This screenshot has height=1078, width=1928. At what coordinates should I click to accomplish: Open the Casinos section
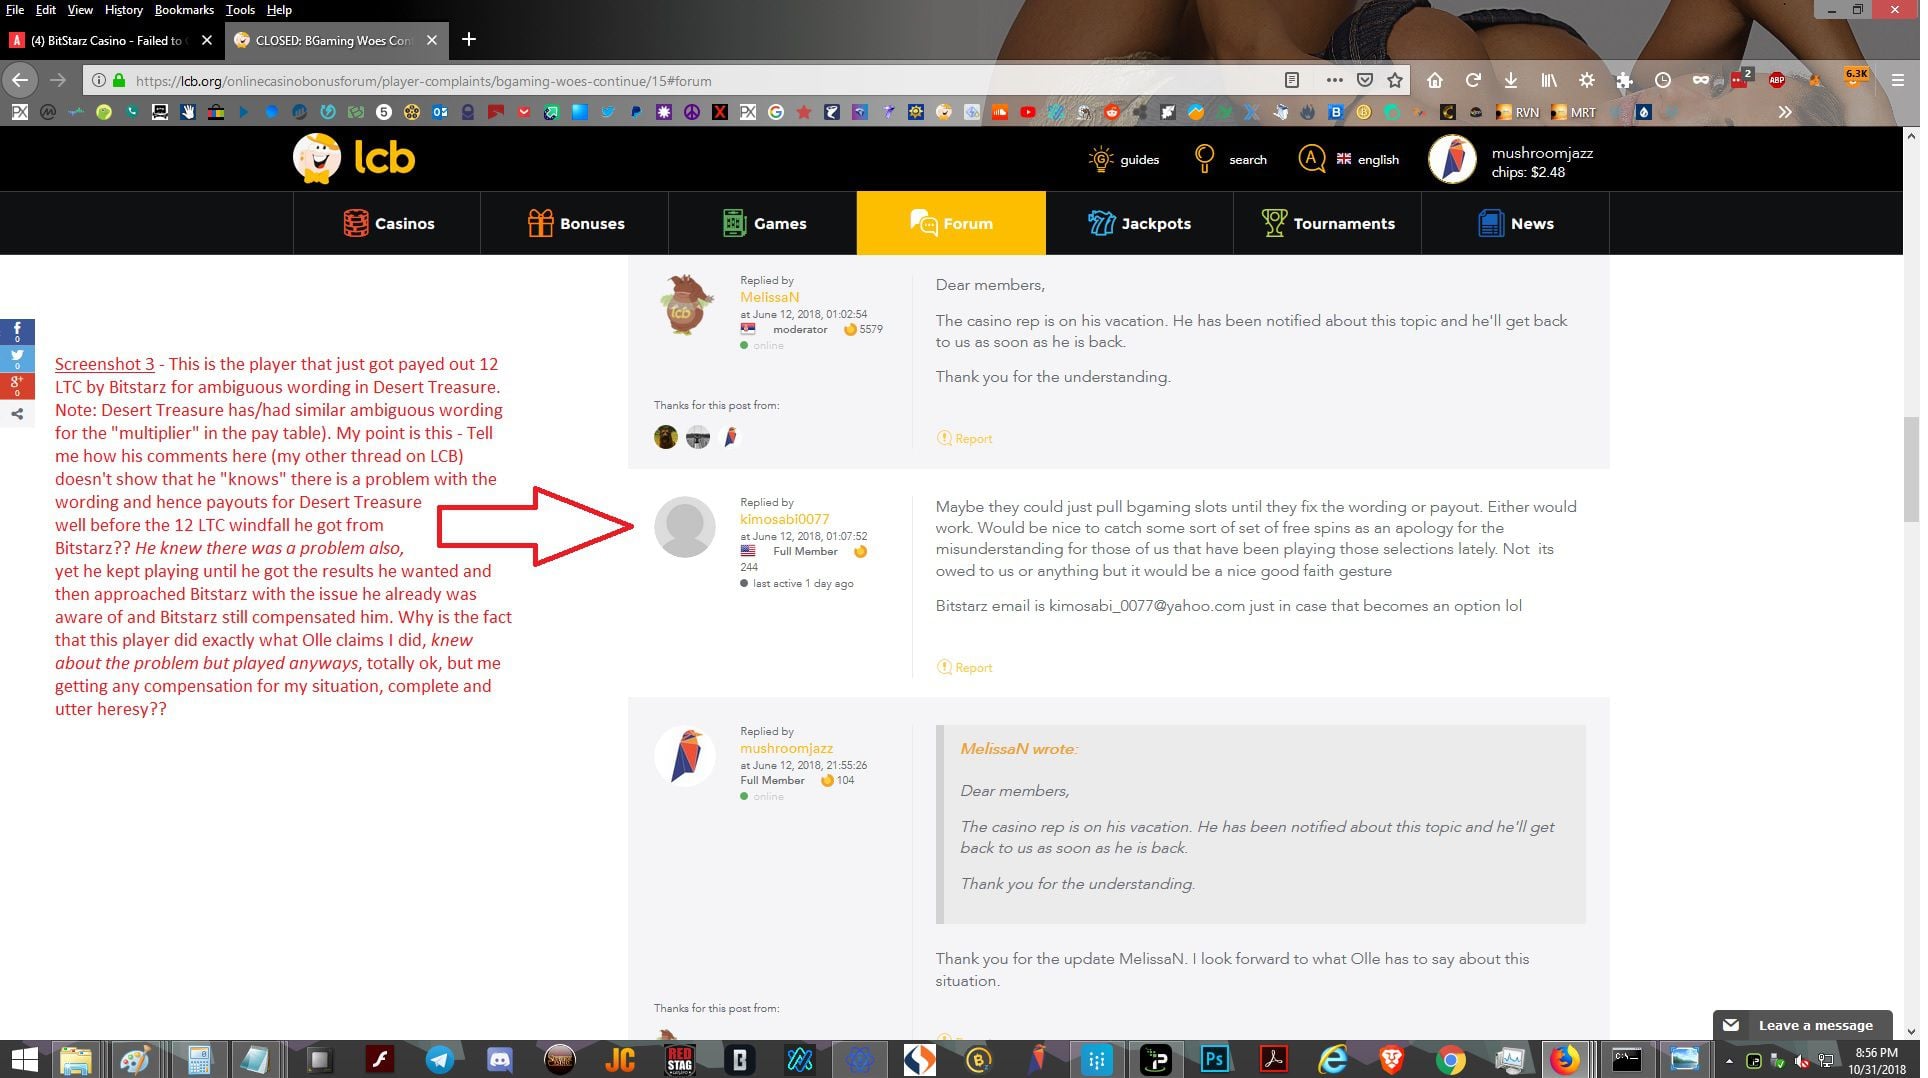click(388, 224)
